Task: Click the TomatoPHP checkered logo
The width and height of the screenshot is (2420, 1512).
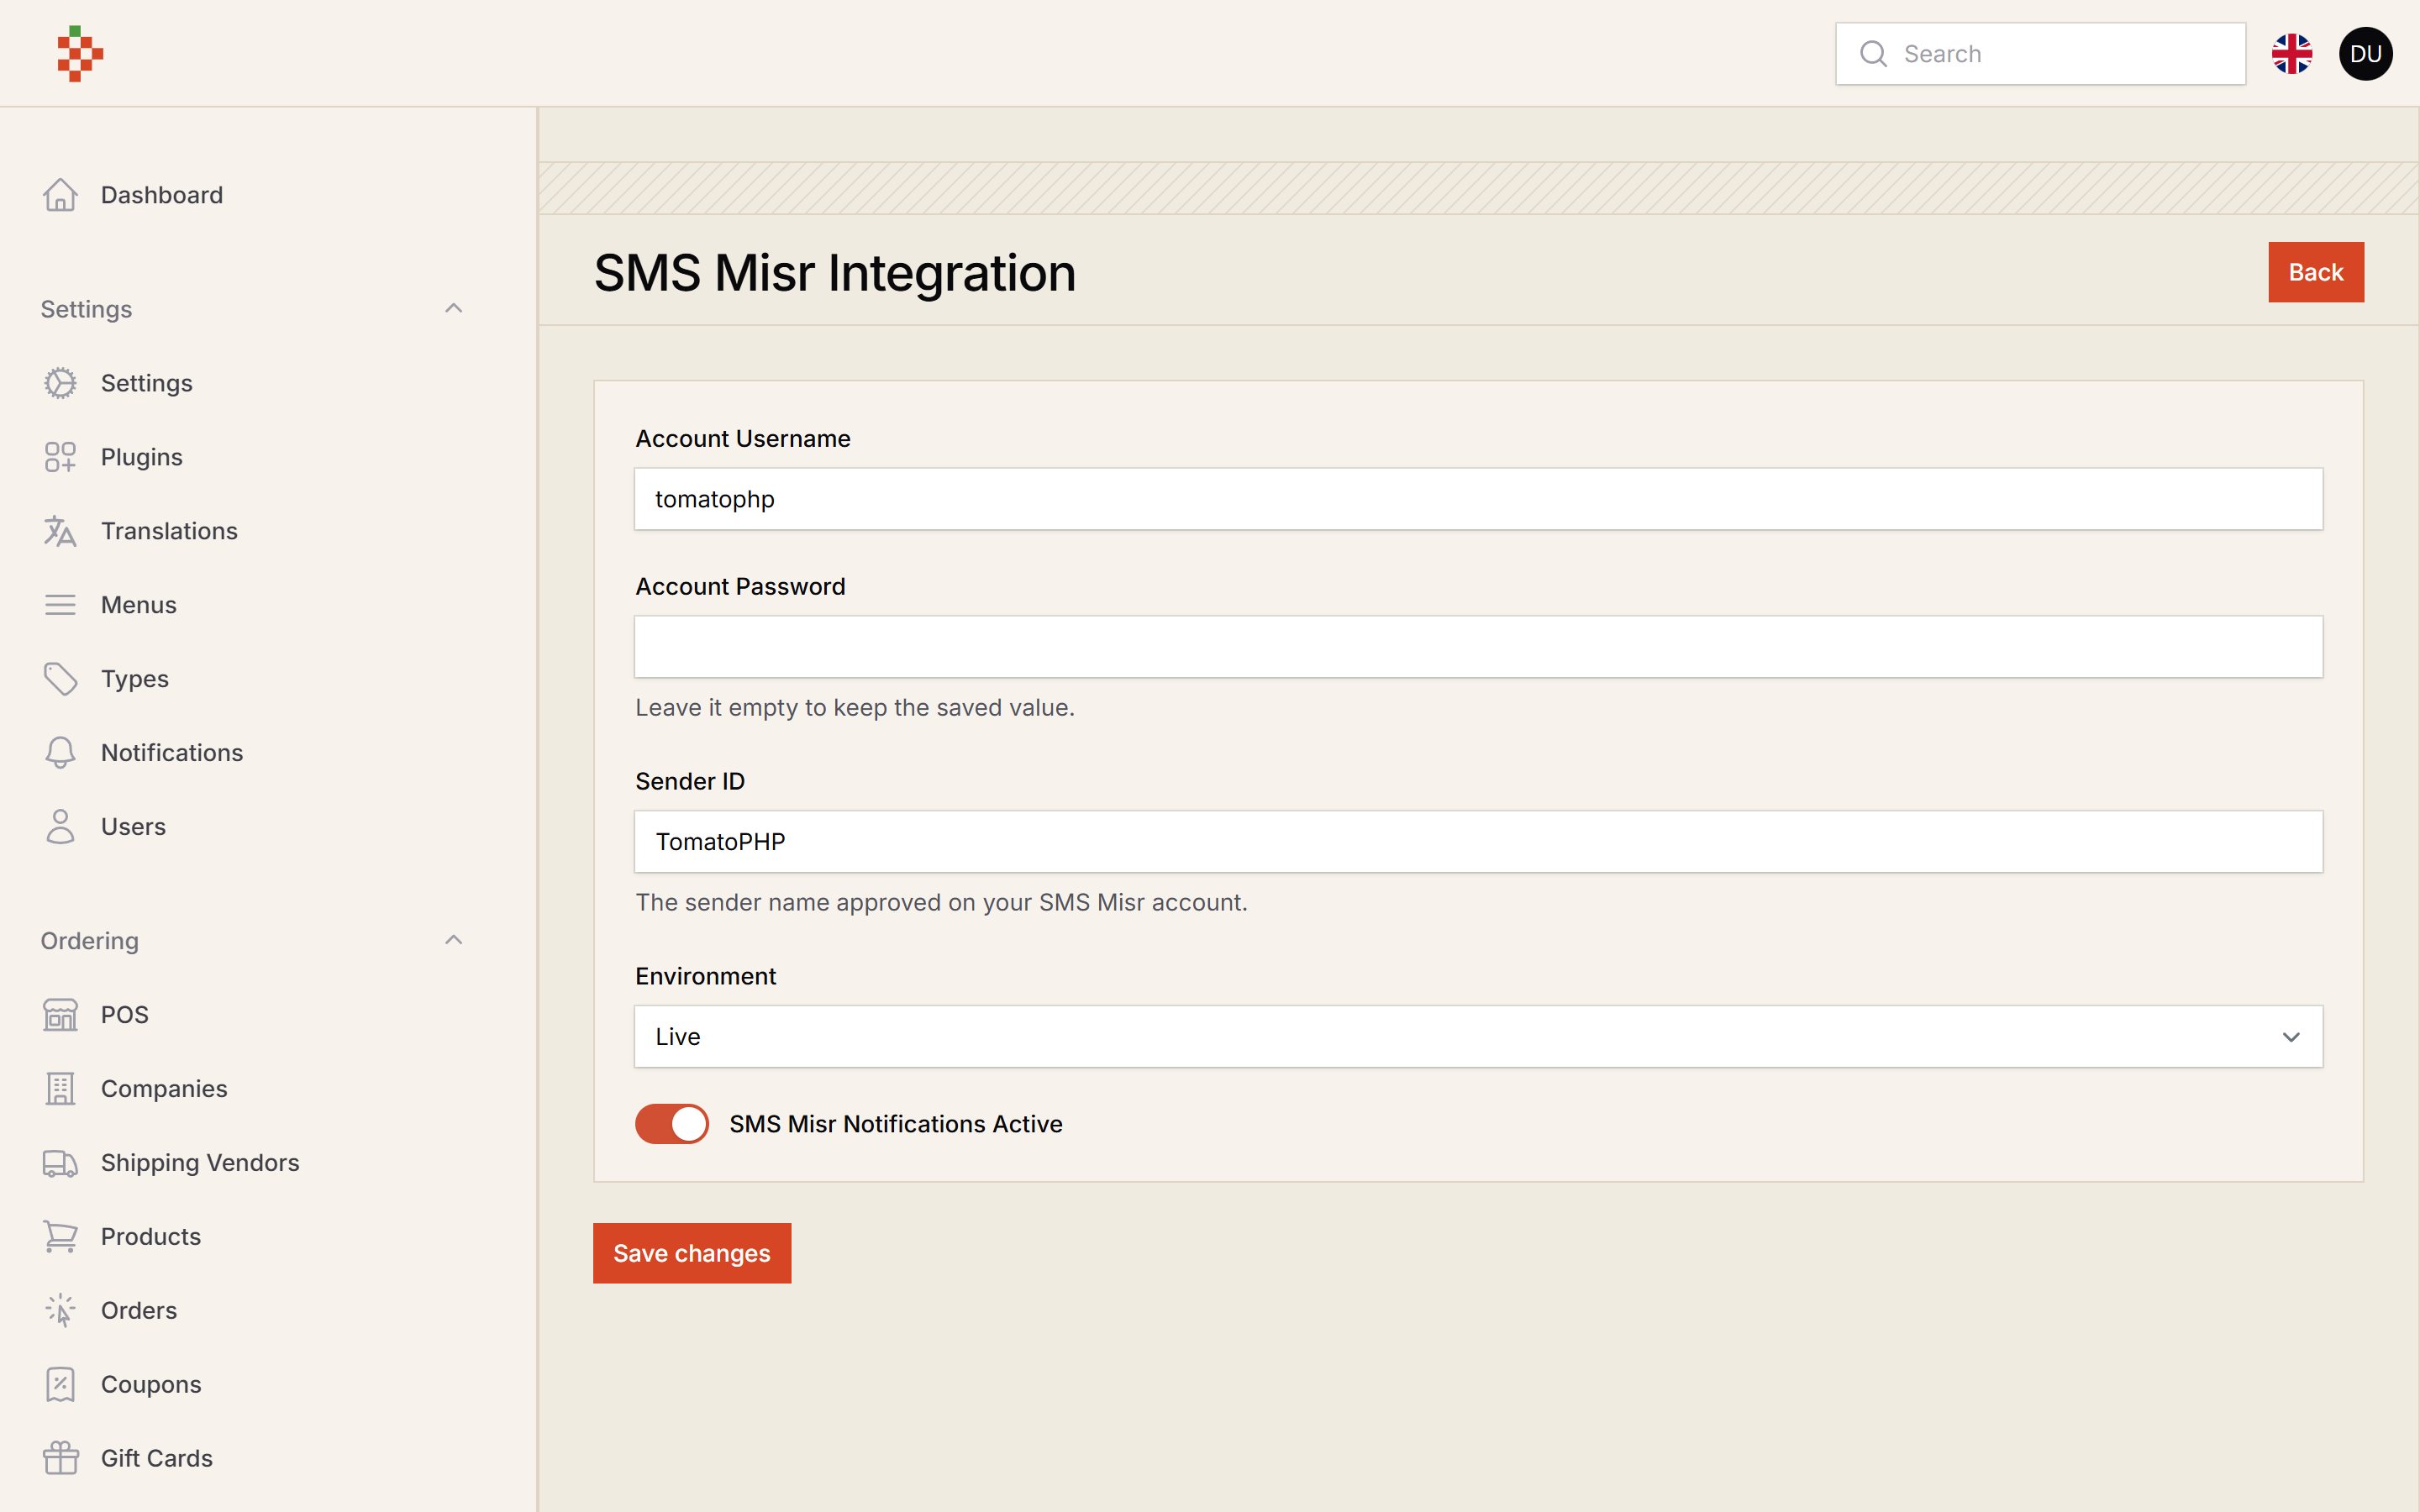Action: click(80, 54)
